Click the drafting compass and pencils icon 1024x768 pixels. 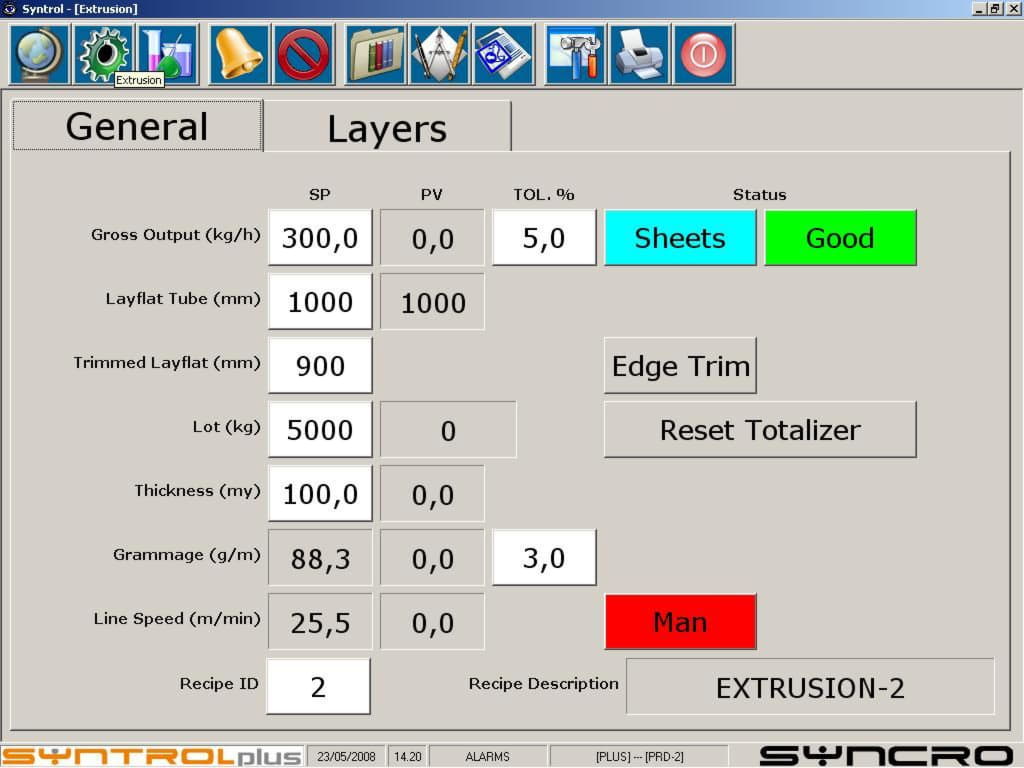[439, 54]
